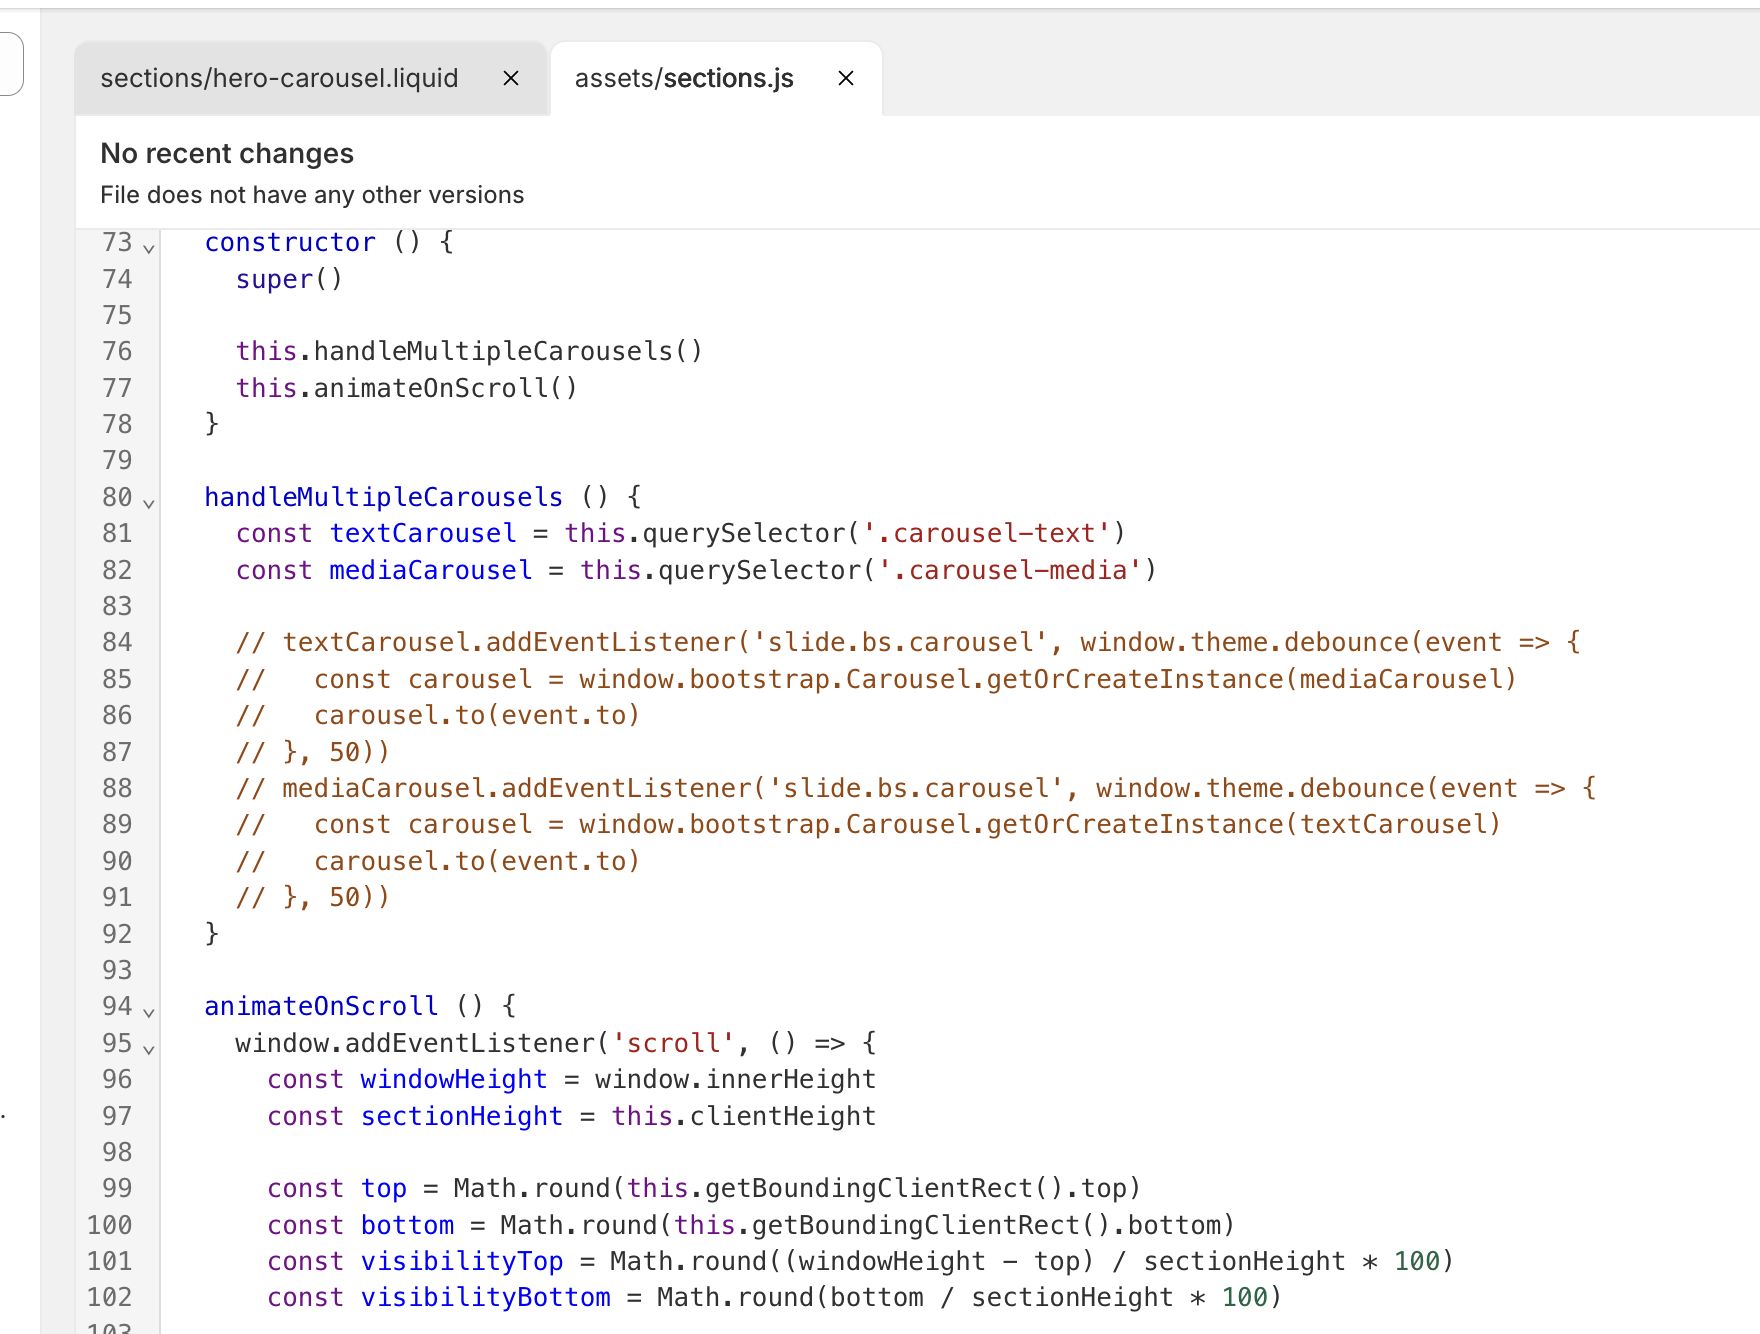Click the 'No recent changes' heading

(x=227, y=153)
